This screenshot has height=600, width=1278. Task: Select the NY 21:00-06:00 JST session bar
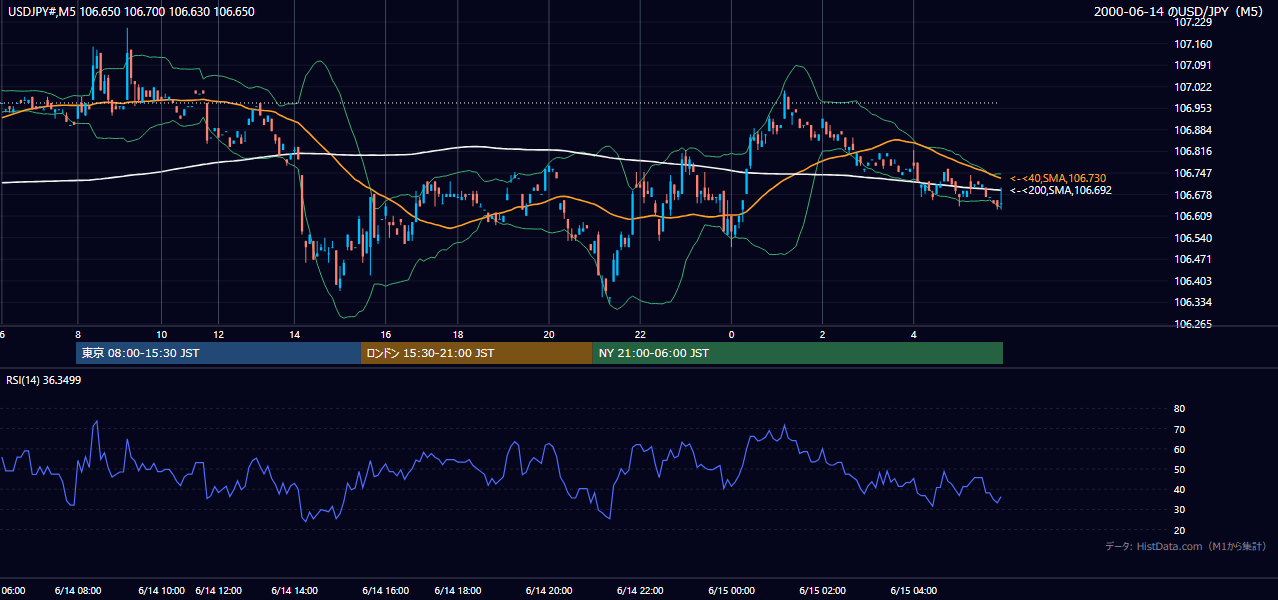(798, 353)
